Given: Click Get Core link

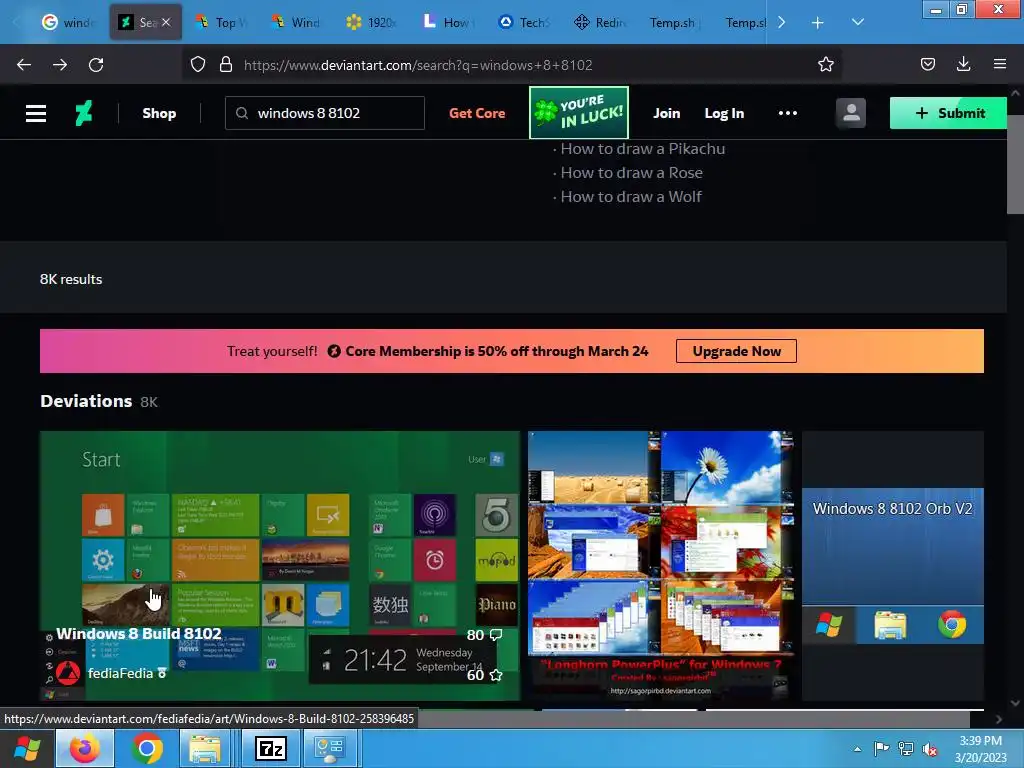Looking at the screenshot, I should 477,113.
